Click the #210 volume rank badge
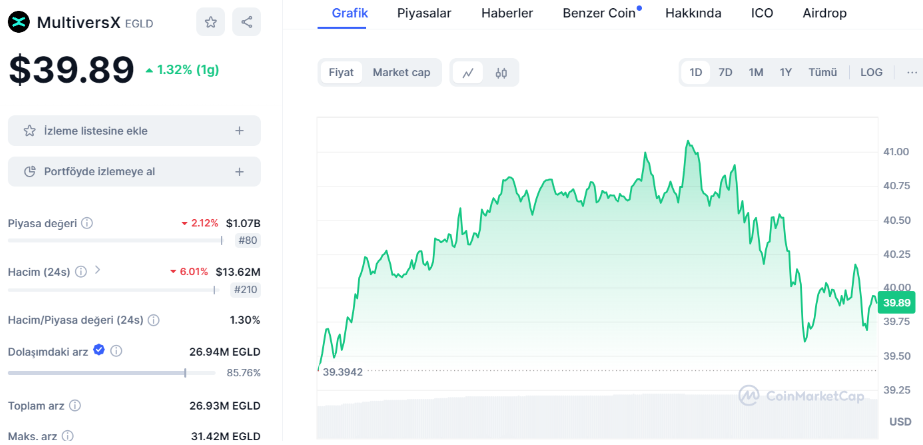The width and height of the screenshot is (923, 445). pyautogui.click(x=245, y=290)
